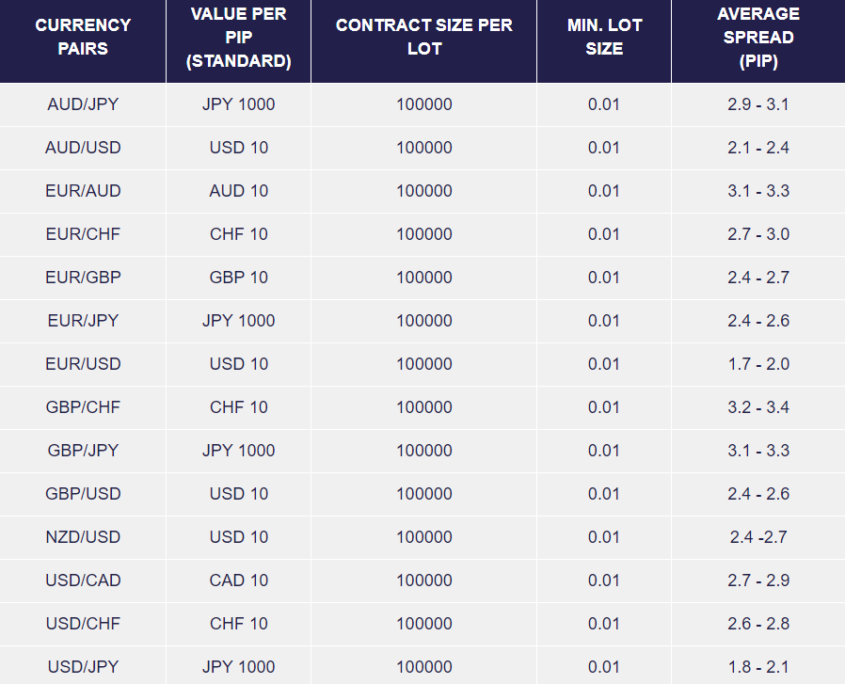Image resolution: width=845 pixels, height=684 pixels.
Task: Select the GBP 10 pip value cell
Action: (x=239, y=277)
